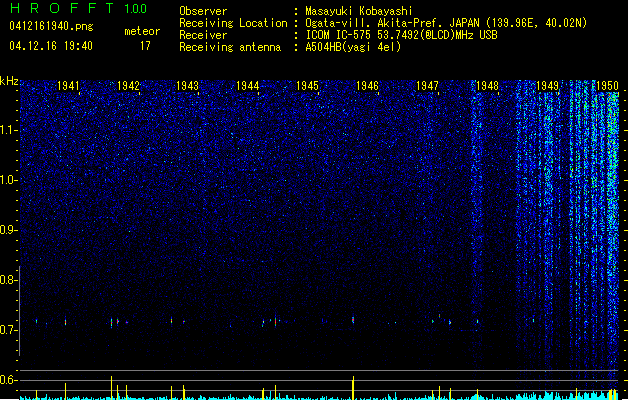Click version number 1.0.0
Viewport: 629px width, 400px height.
(x=136, y=9)
